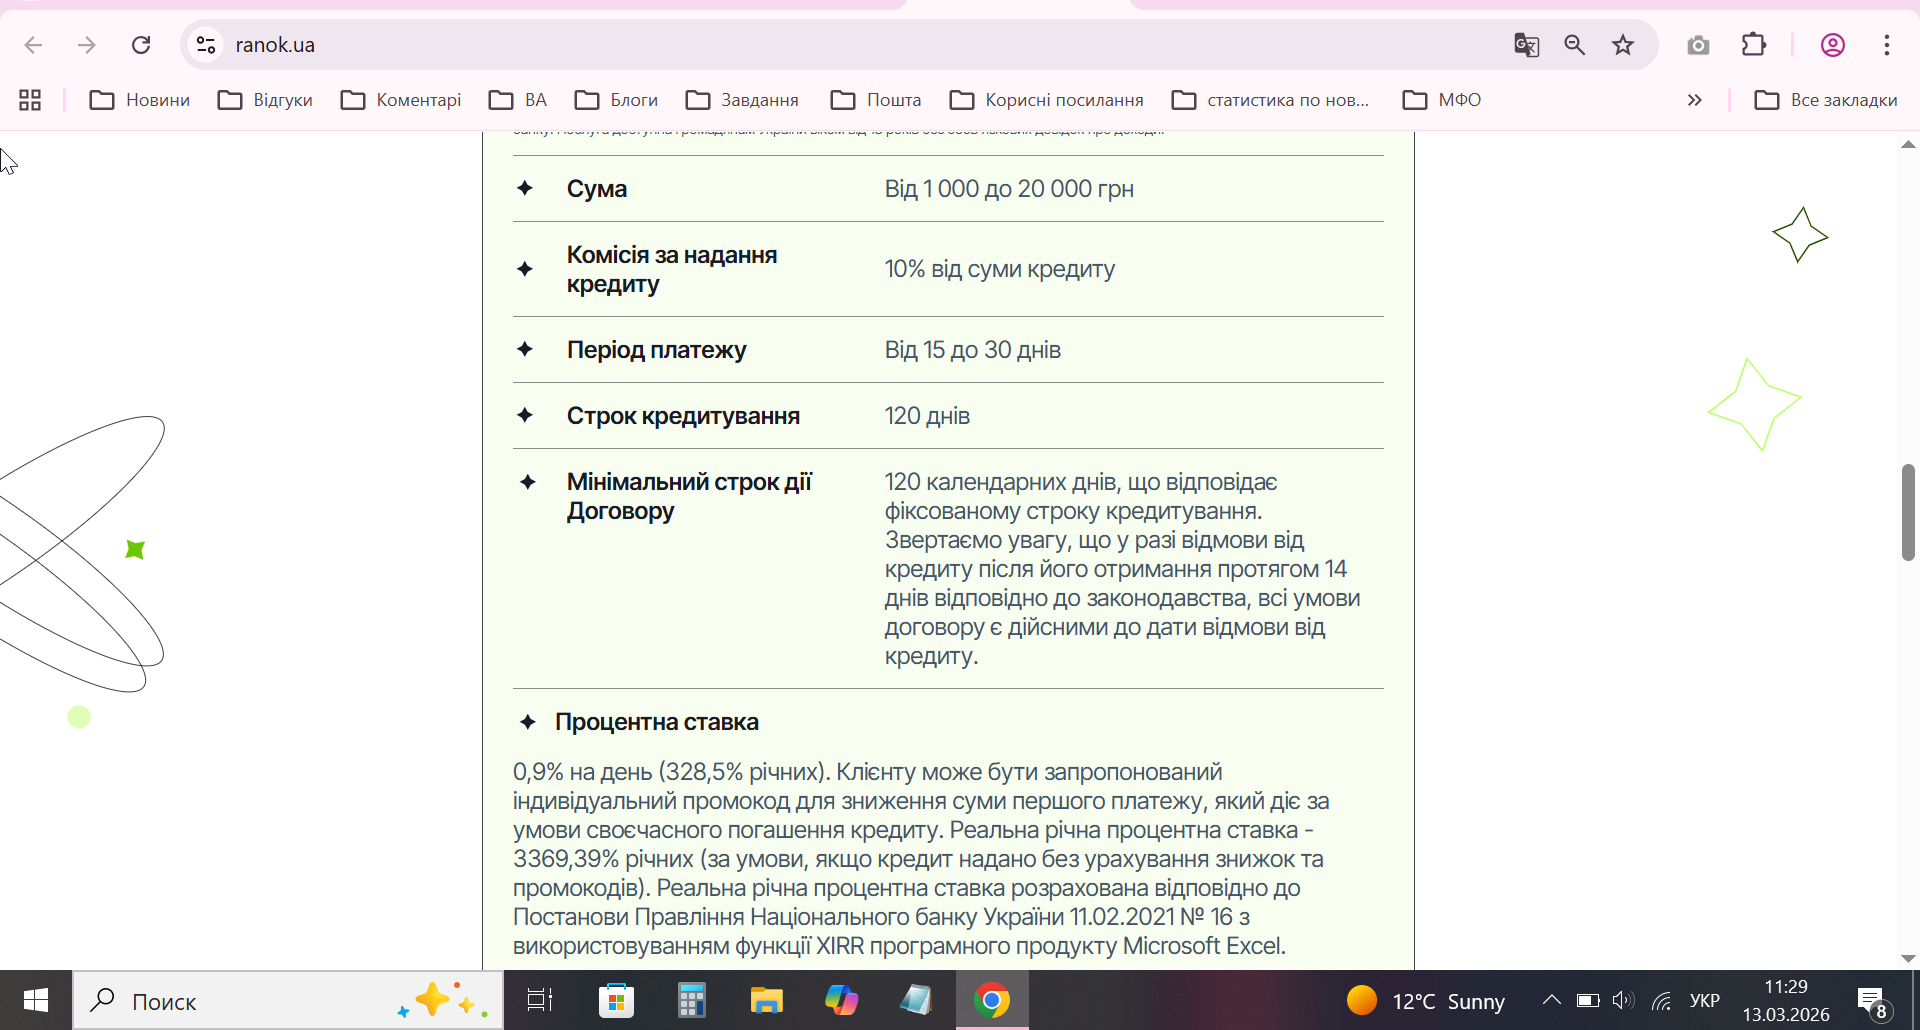This screenshot has width=1920, height=1030.
Task: Click the scrollbar down arrow
Action: tap(1908, 958)
